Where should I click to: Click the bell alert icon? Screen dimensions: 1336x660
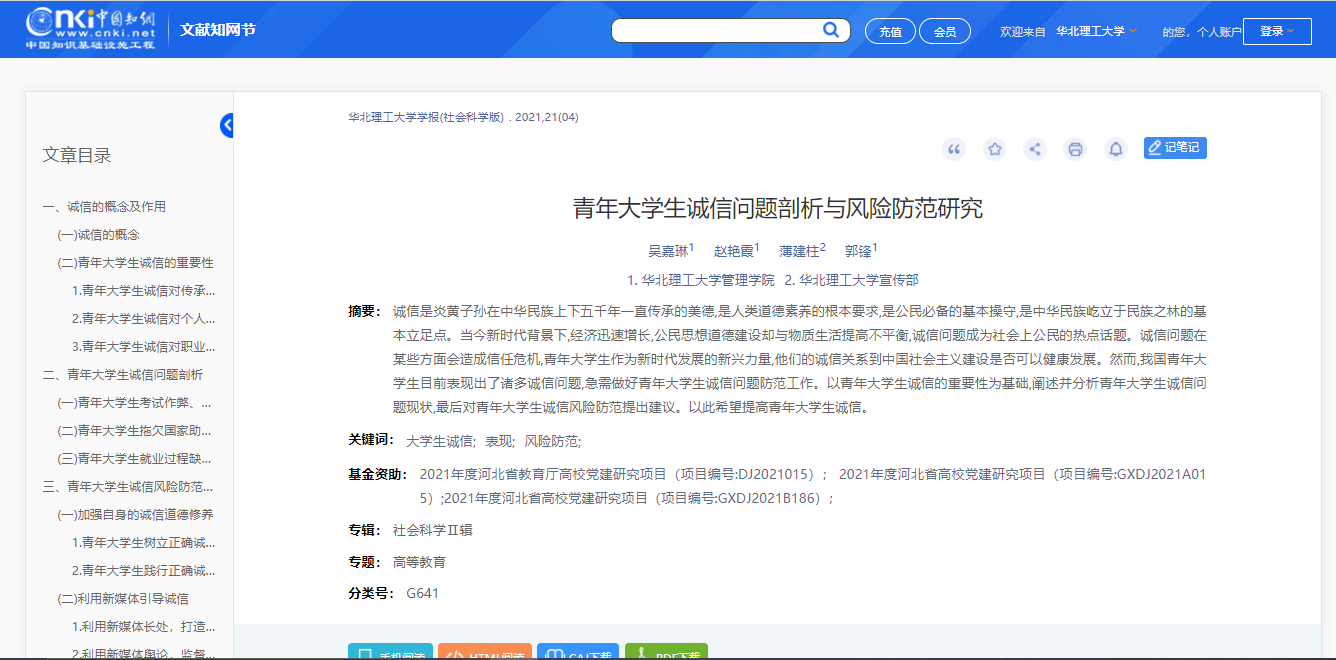tap(1116, 149)
